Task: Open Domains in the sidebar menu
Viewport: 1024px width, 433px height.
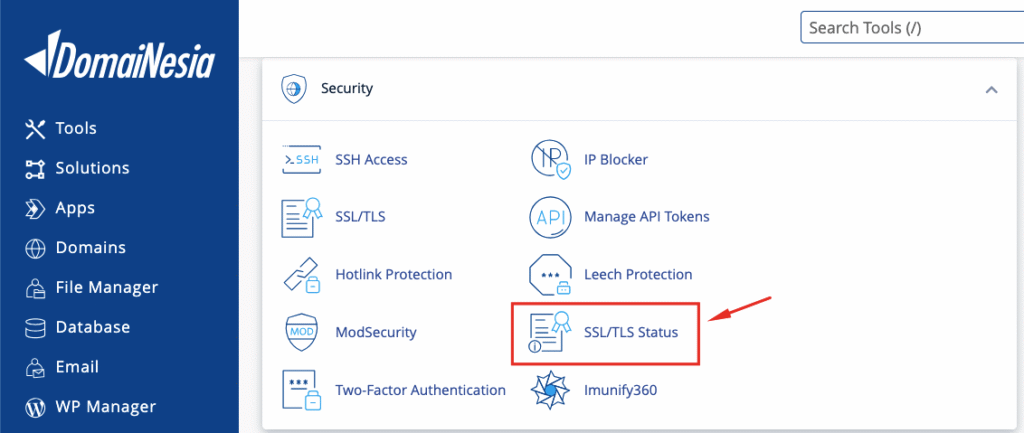Action: coord(91,249)
